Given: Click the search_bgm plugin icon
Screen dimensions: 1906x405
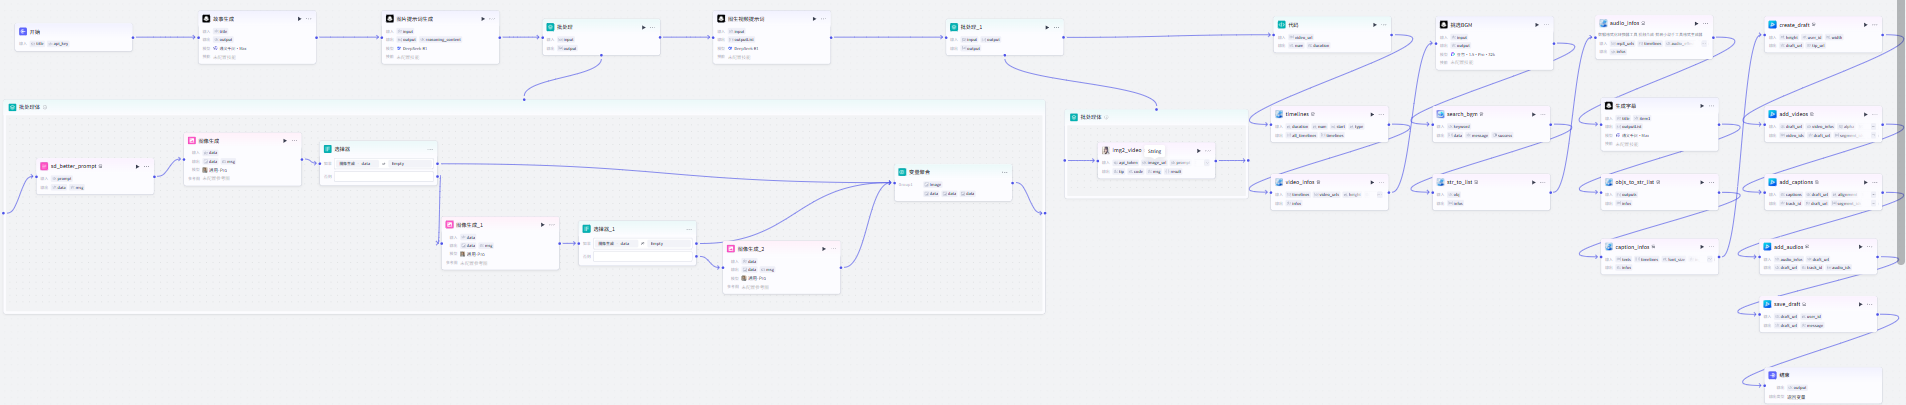Looking at the screenshot, I should (x=1441, y=114).
